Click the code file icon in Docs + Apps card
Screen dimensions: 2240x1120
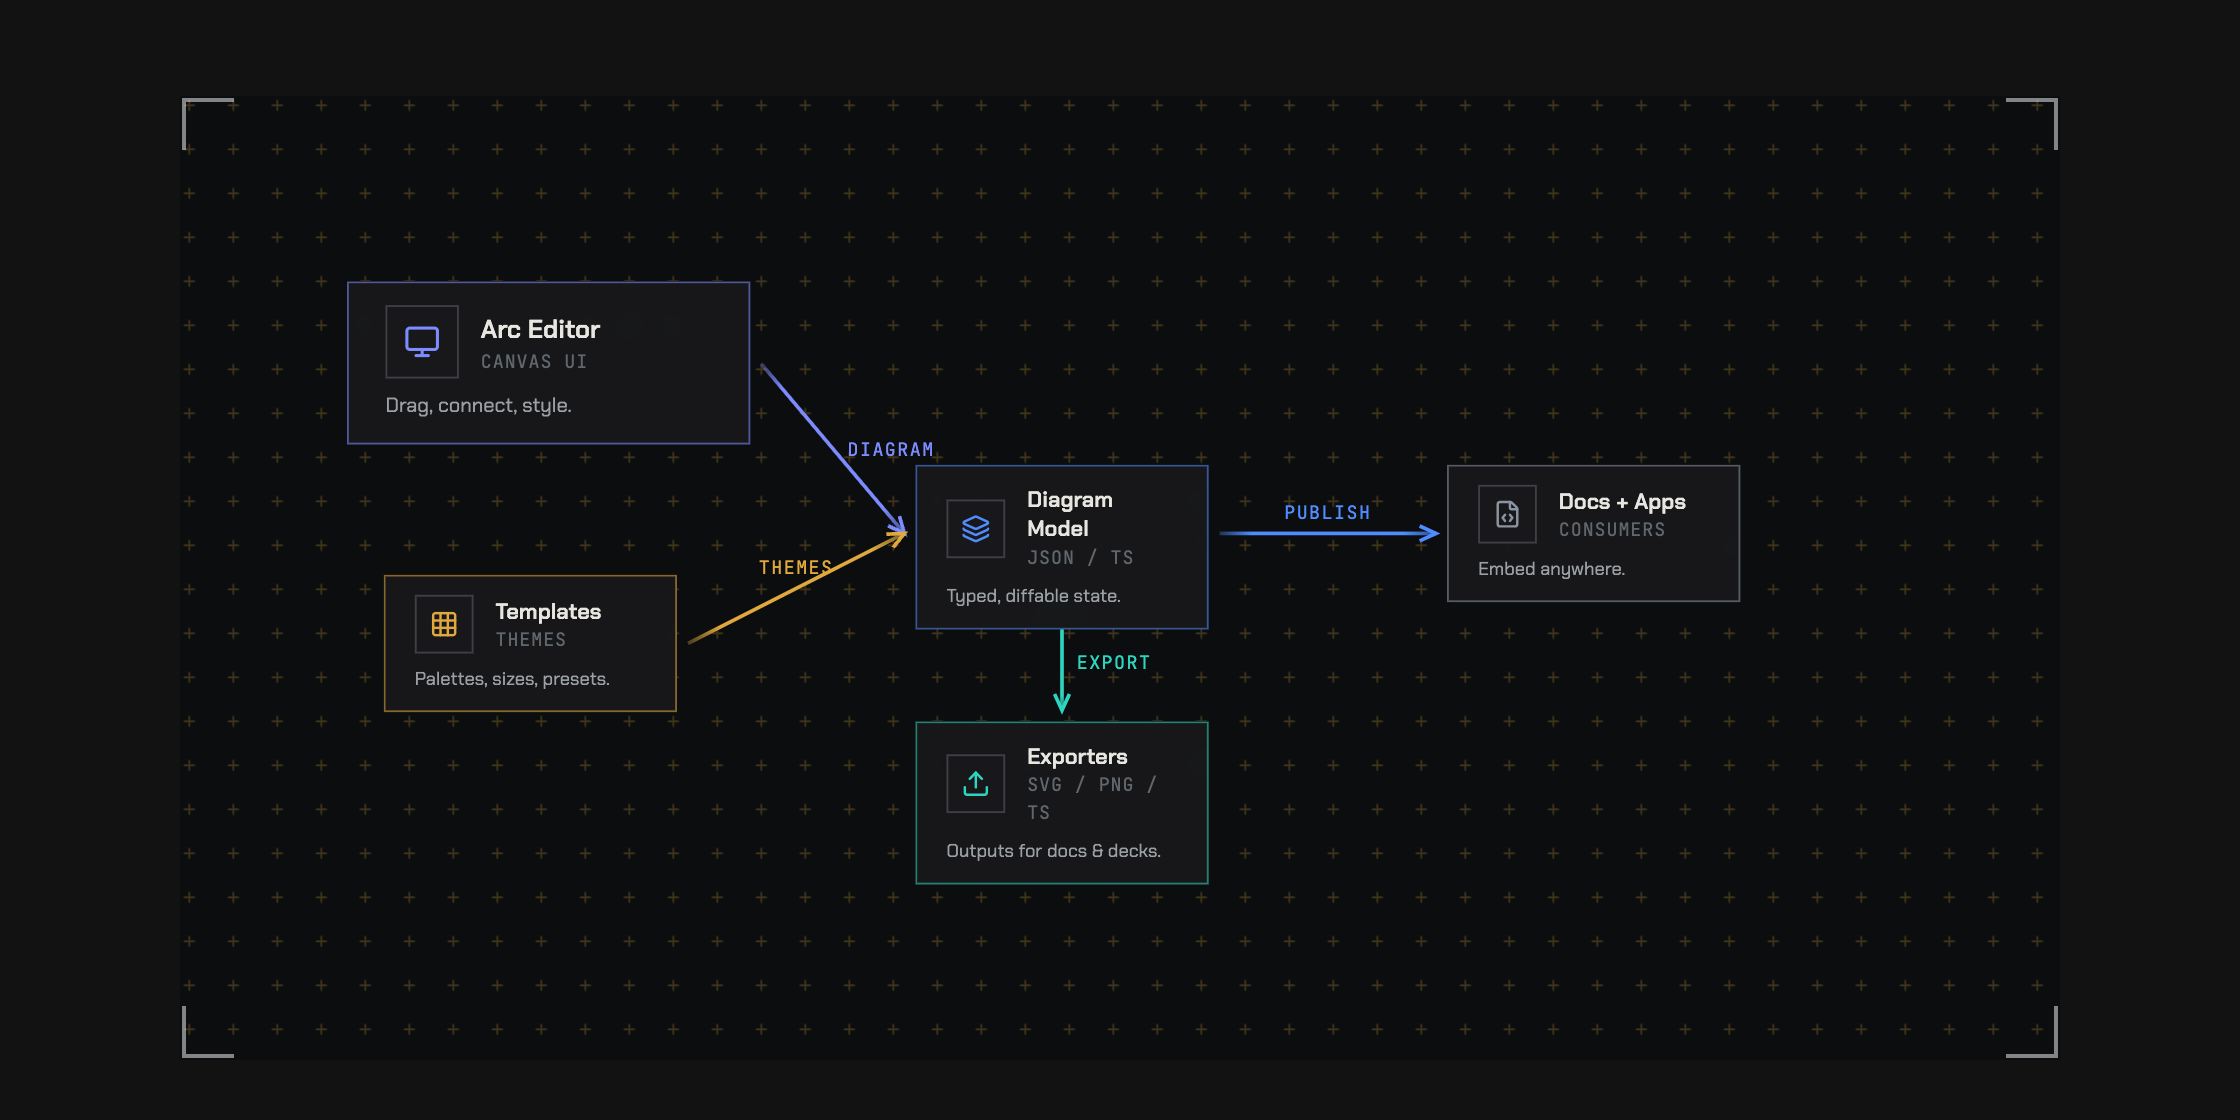[1507, 514]
